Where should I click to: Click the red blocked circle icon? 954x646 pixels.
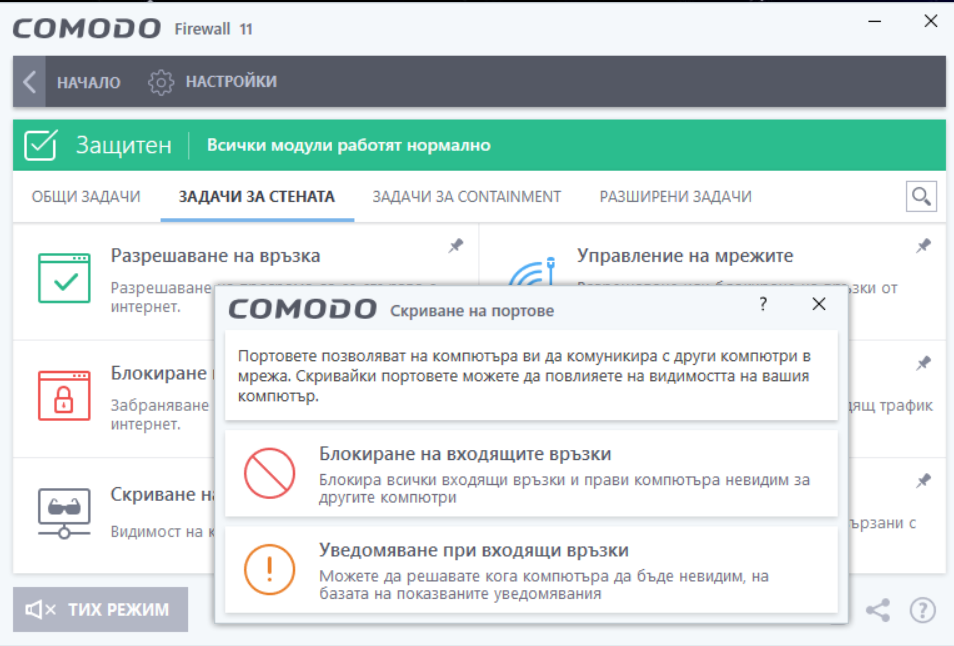[270, 473]
